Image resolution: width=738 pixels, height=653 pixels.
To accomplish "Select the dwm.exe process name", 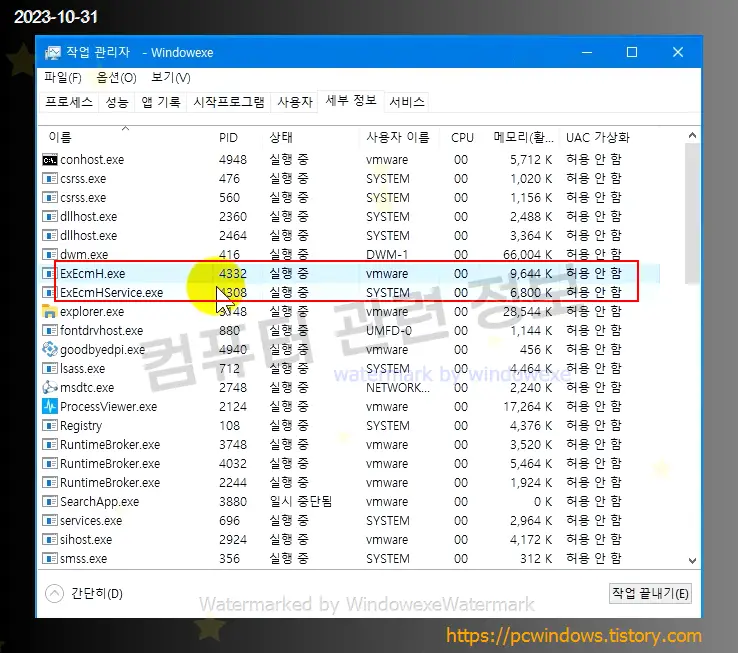I will (x=84, y=255).
